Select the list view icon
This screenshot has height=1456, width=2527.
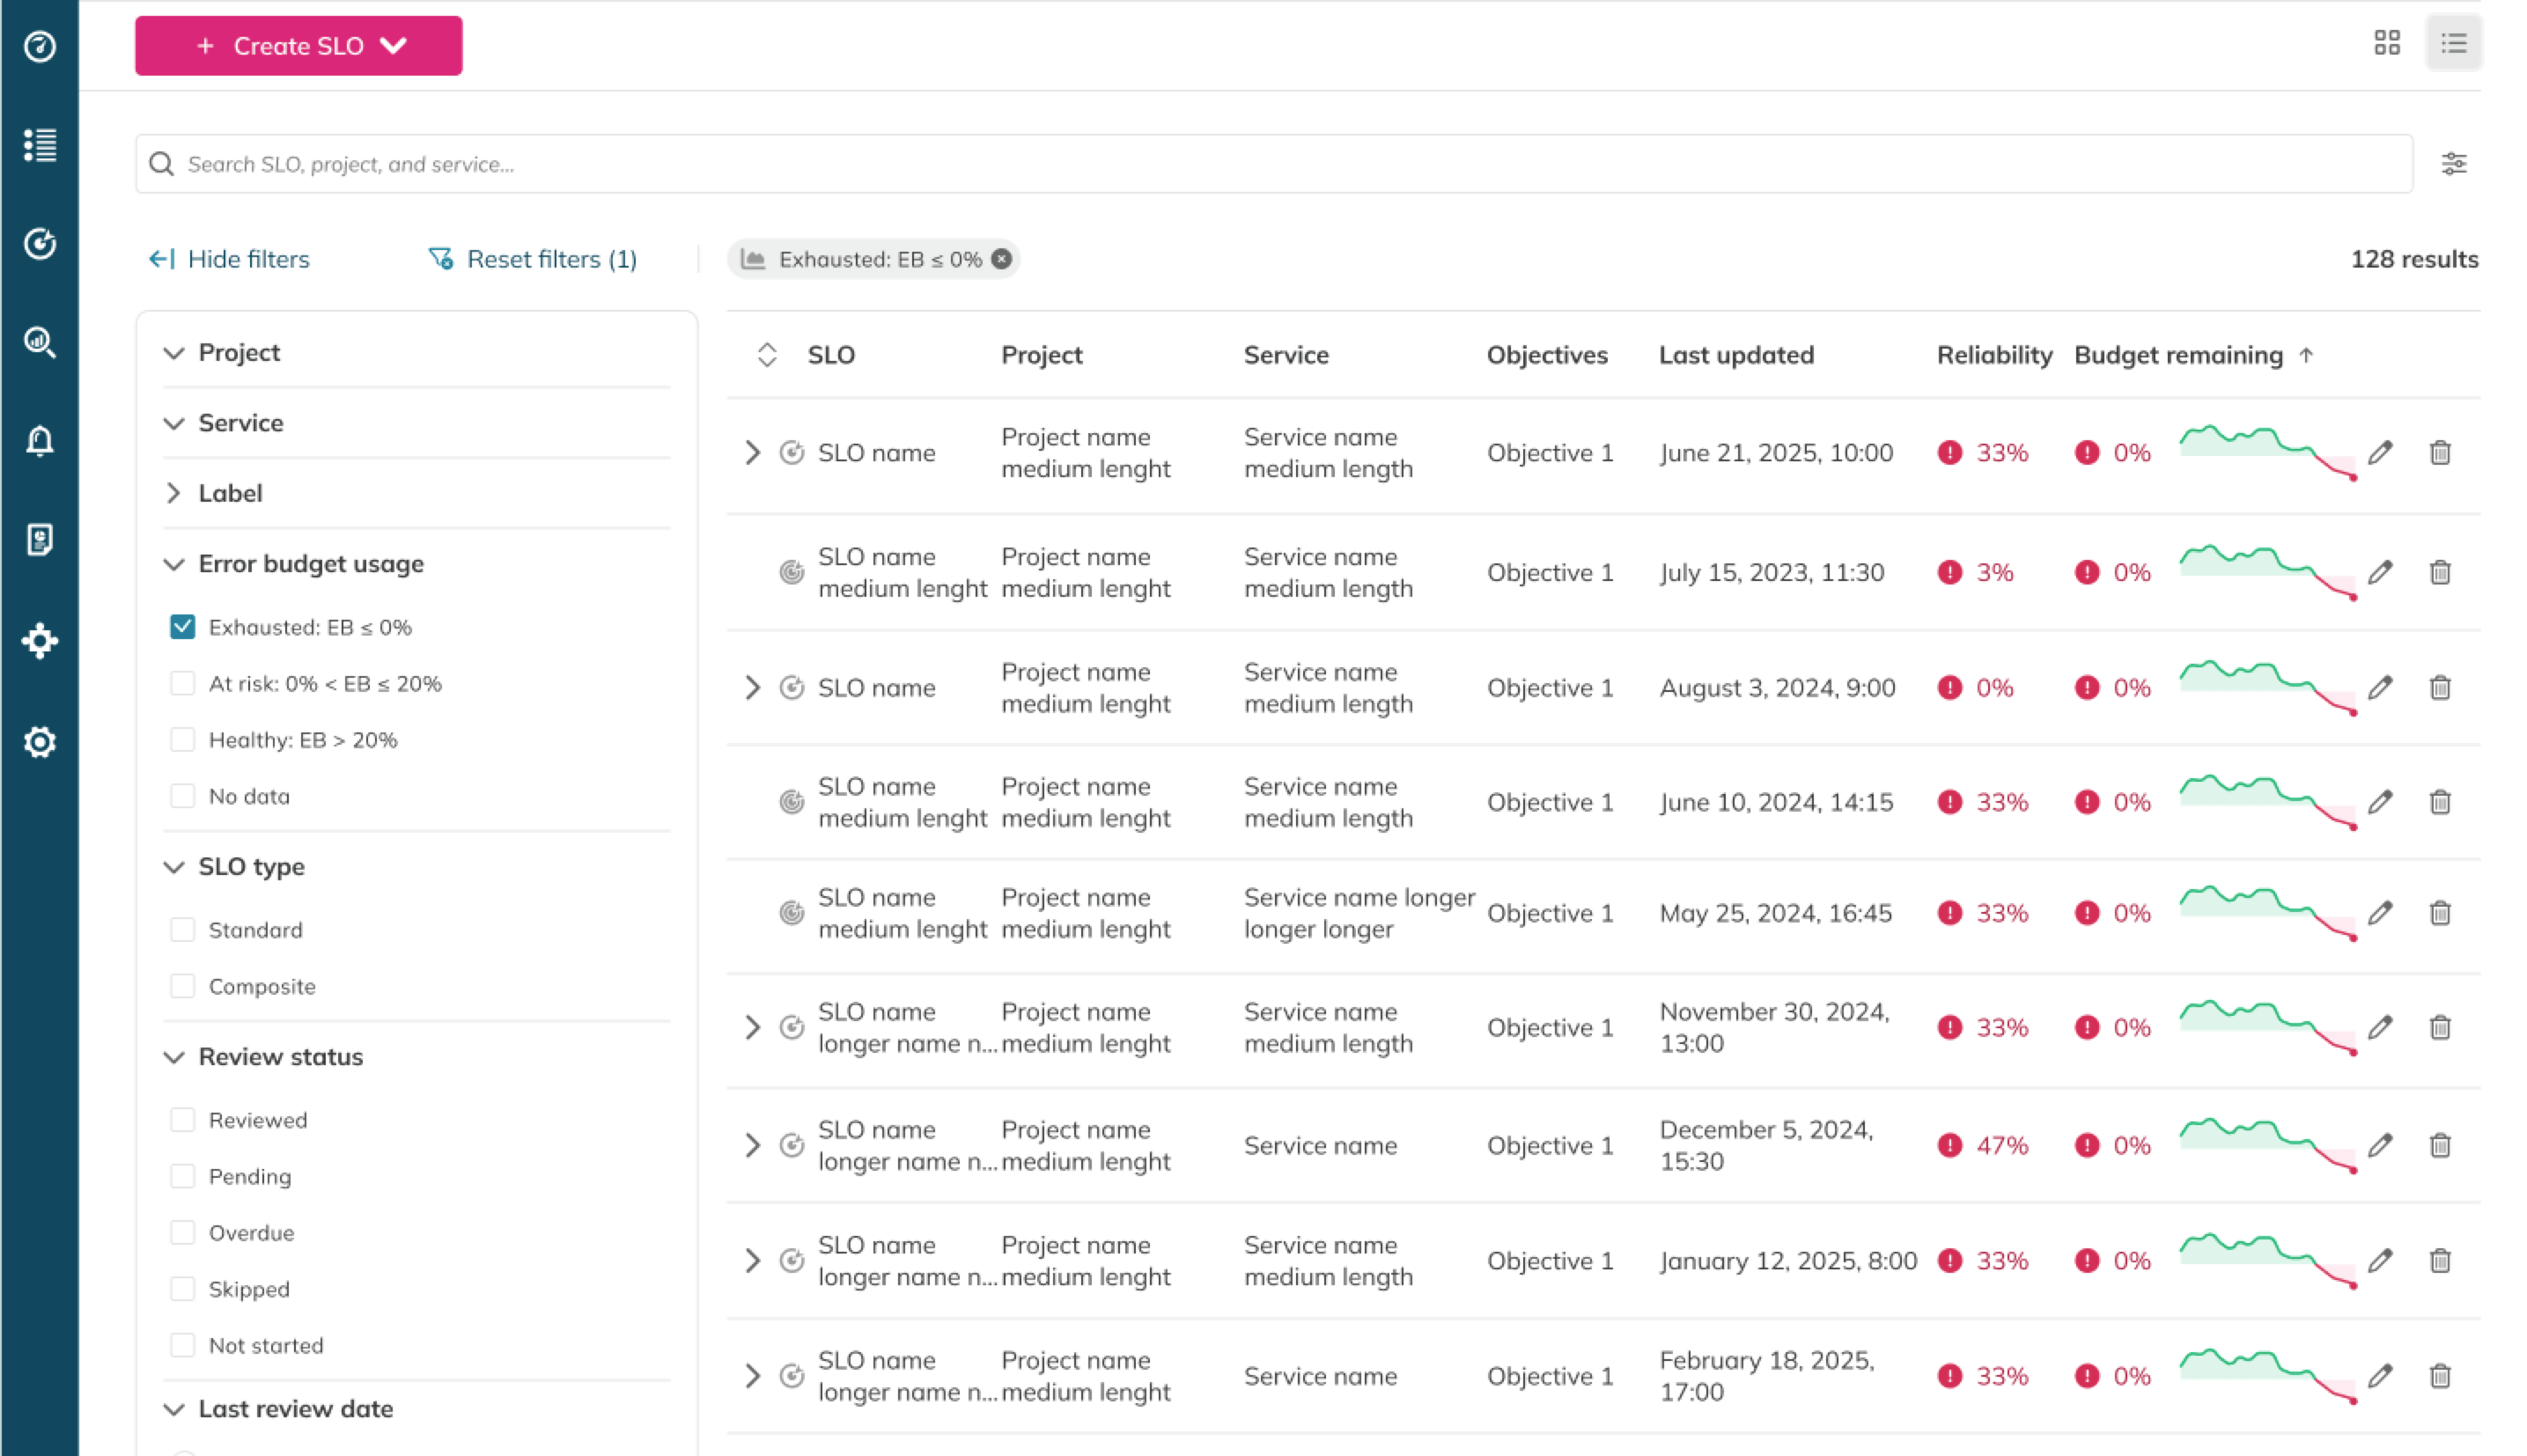click(2453, 43)
